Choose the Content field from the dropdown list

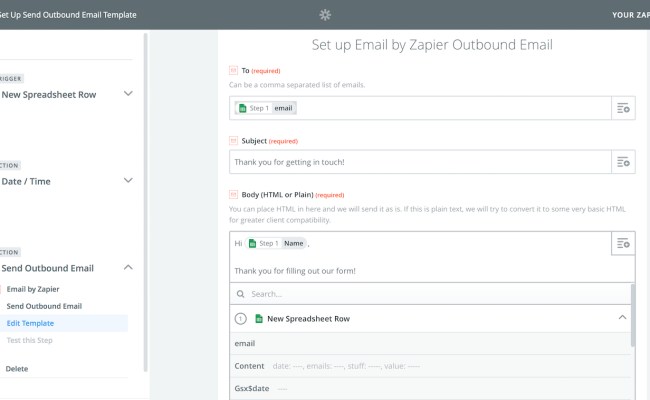point(430,366)
